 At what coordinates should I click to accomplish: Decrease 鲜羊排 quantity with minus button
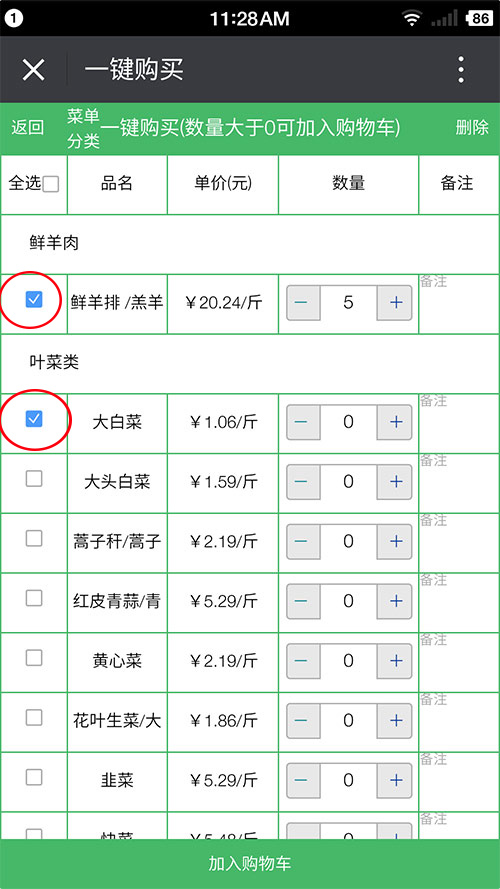click(x=302, y=303)
